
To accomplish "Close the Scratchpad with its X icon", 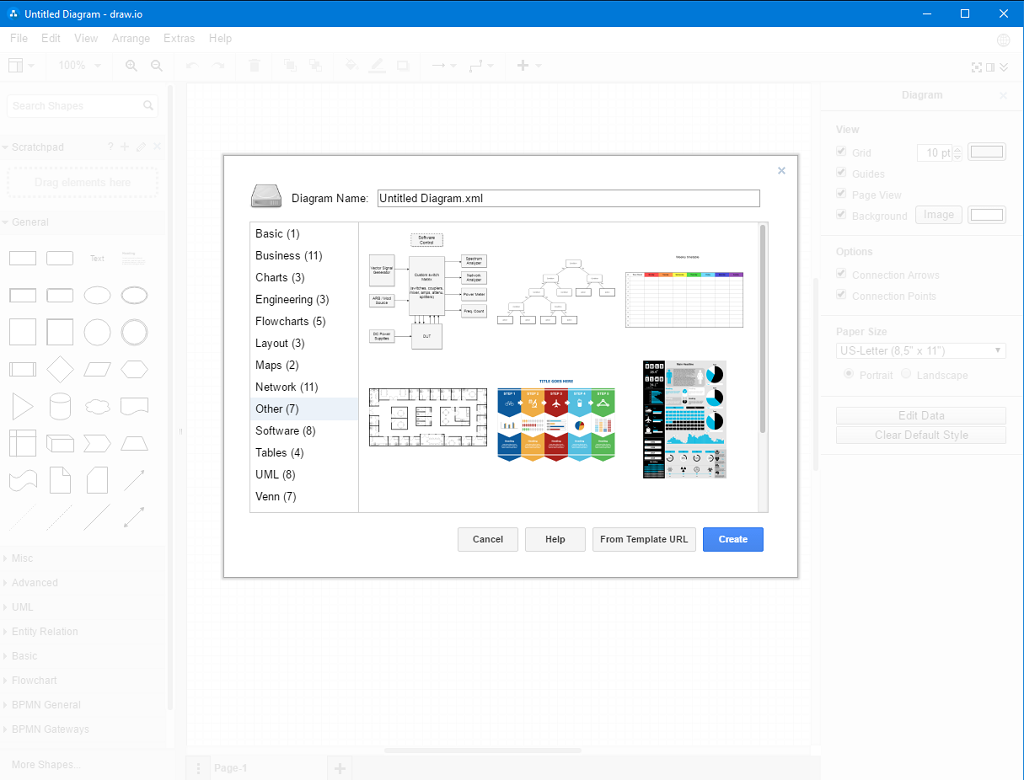I will [157, 147].
